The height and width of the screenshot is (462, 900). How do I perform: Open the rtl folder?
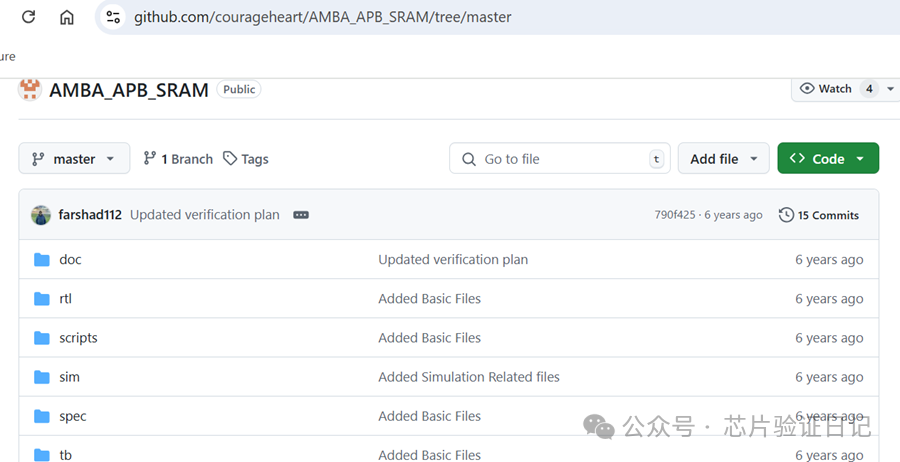pos(65,298)
